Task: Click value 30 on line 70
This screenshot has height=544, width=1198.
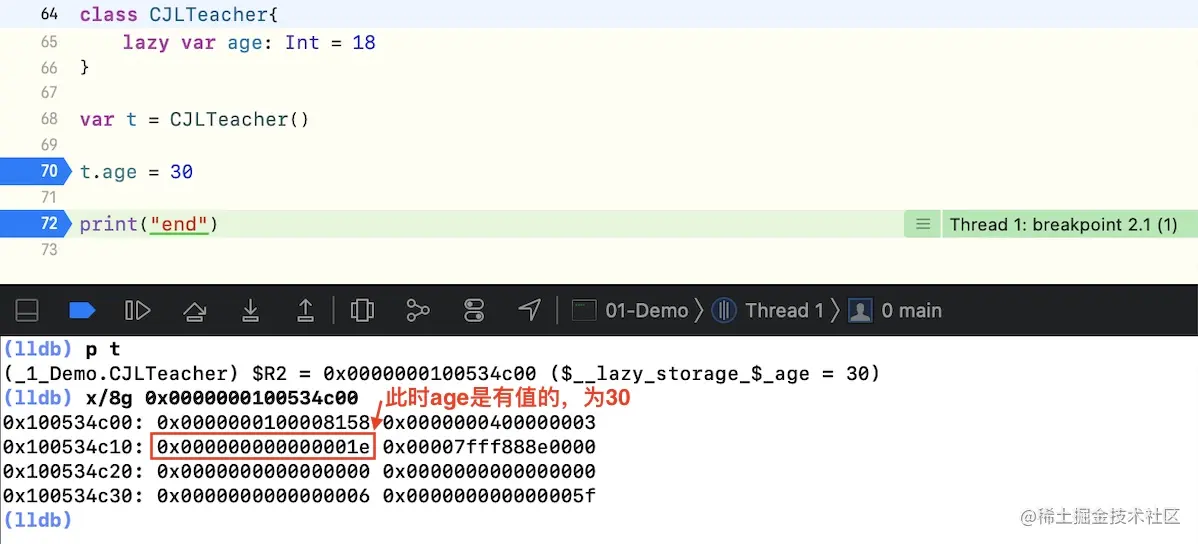Action: [x=182, y=173]
